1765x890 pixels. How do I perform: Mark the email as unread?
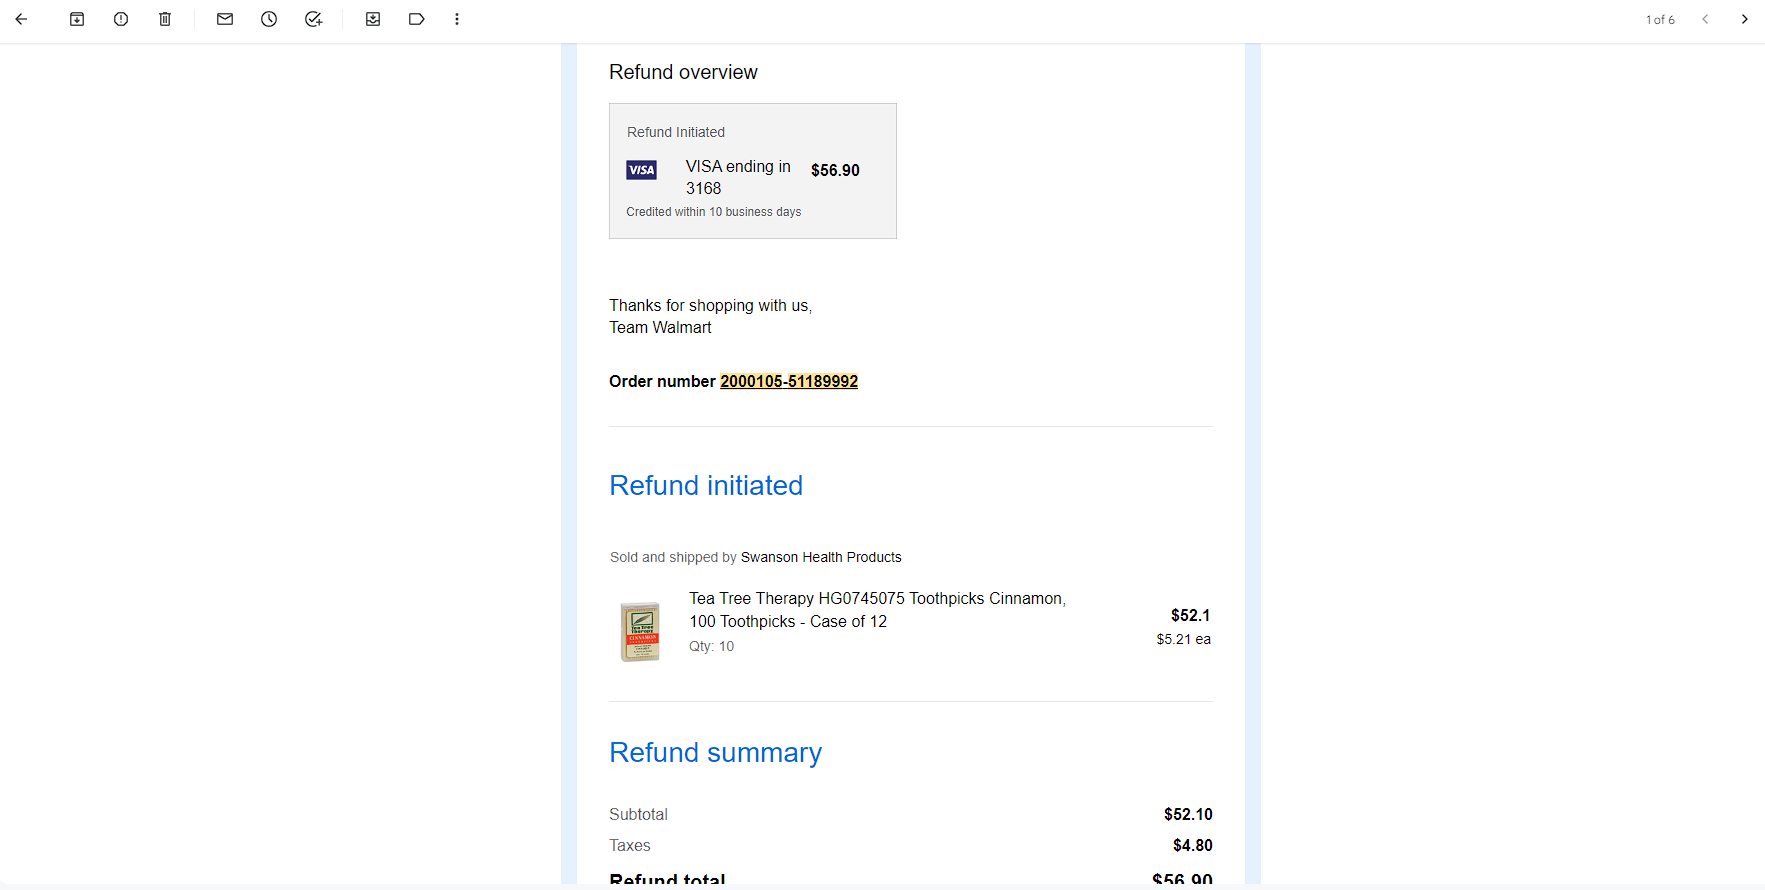click(x=225, y=19)
